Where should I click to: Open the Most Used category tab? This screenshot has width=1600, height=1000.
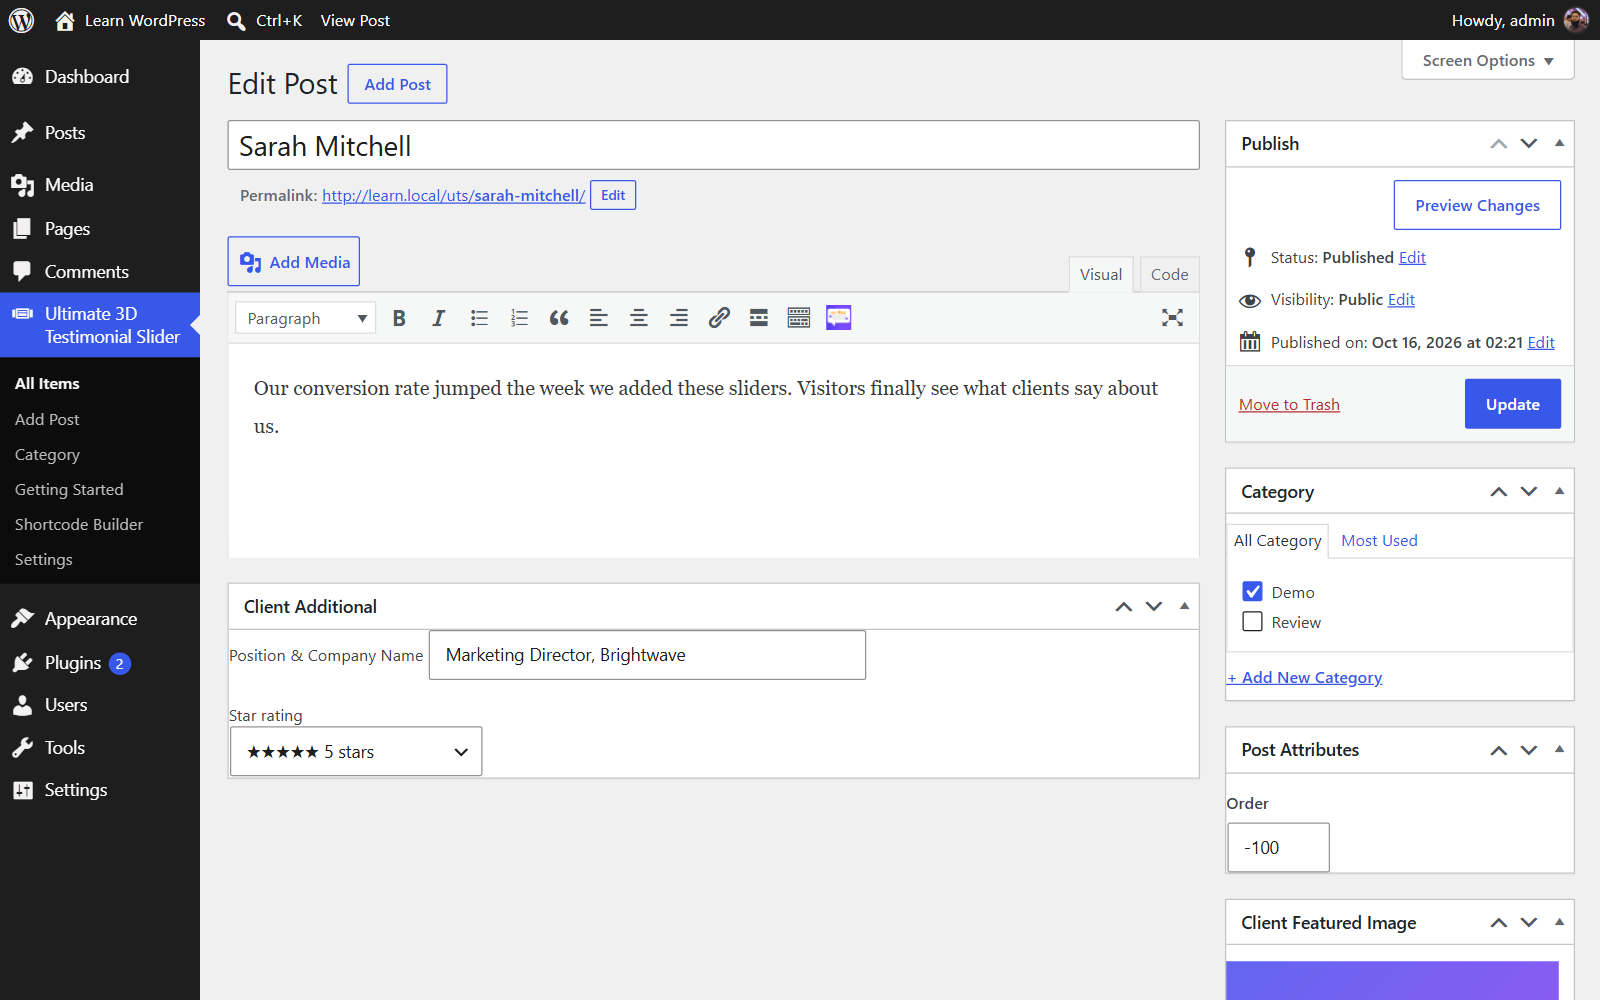pos(1379,540)
